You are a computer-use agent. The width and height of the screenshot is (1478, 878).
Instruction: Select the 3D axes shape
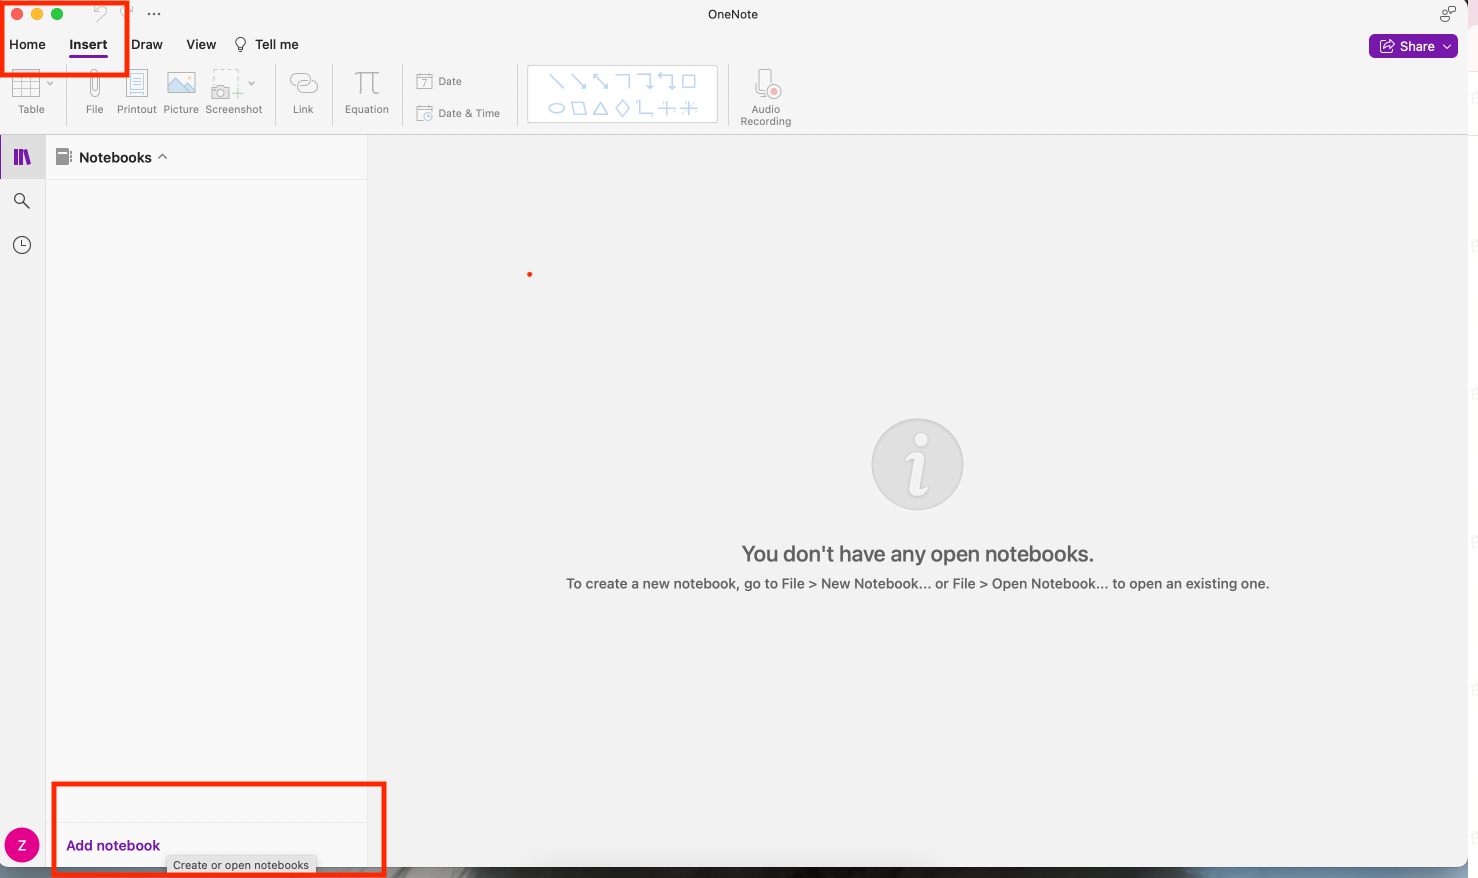pyautogui.click(x=689, y=108)
